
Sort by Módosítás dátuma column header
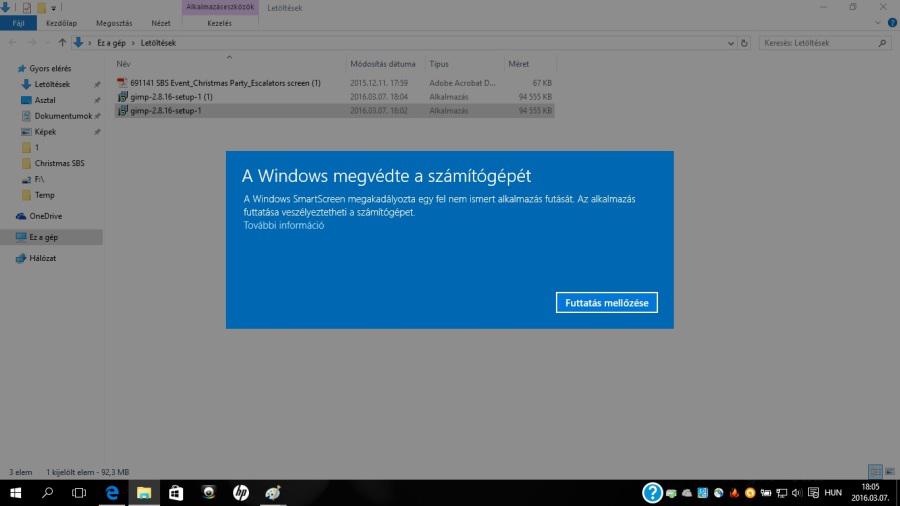383,64
